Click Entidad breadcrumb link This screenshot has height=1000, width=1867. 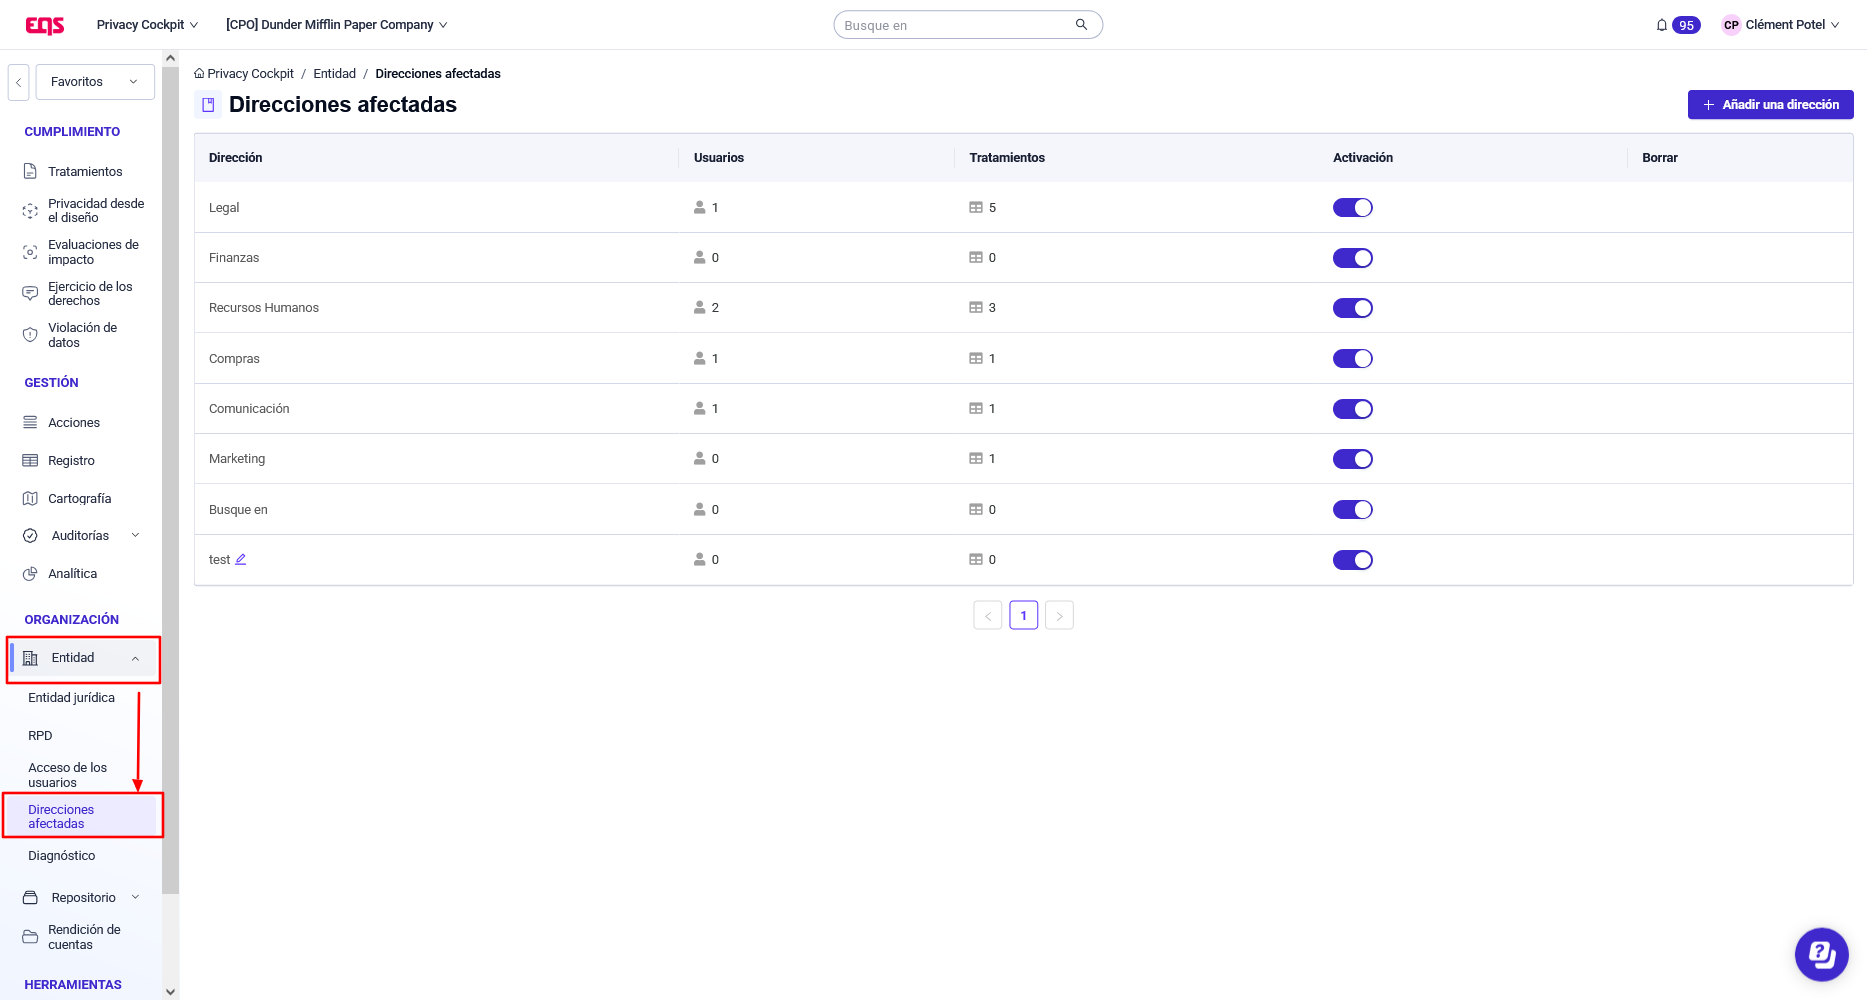coord(334,74)
